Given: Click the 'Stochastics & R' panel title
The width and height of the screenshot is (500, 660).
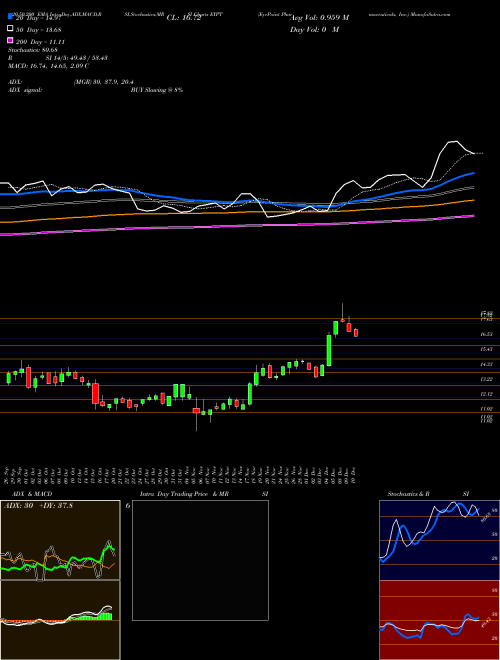Looking at the screenshot, I should pyautogui.click(x=408, y=494).
